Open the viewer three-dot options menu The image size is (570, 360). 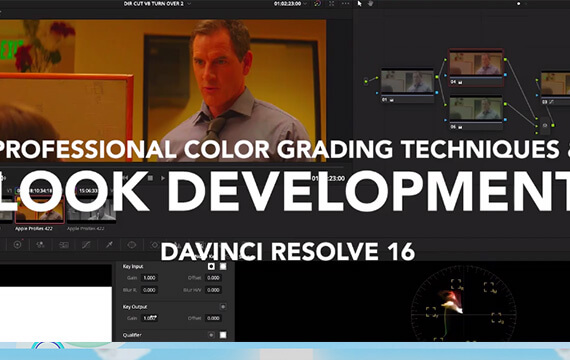point(345,3)
